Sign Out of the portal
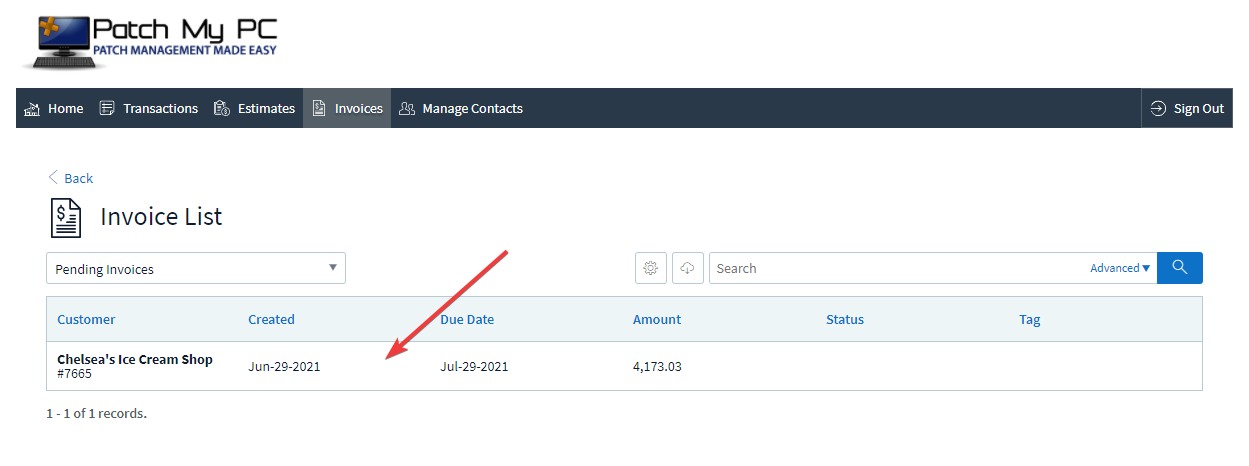Screen dimensions: 1249x466 [1187, 108]
